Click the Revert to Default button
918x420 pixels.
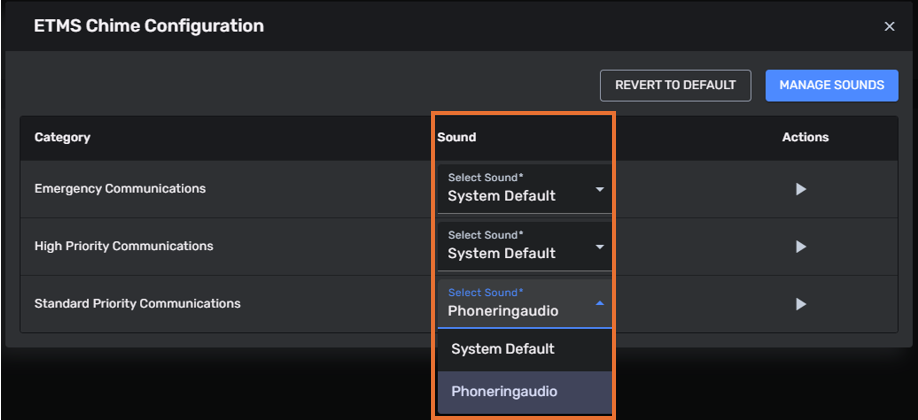click(x=675, y=85)
